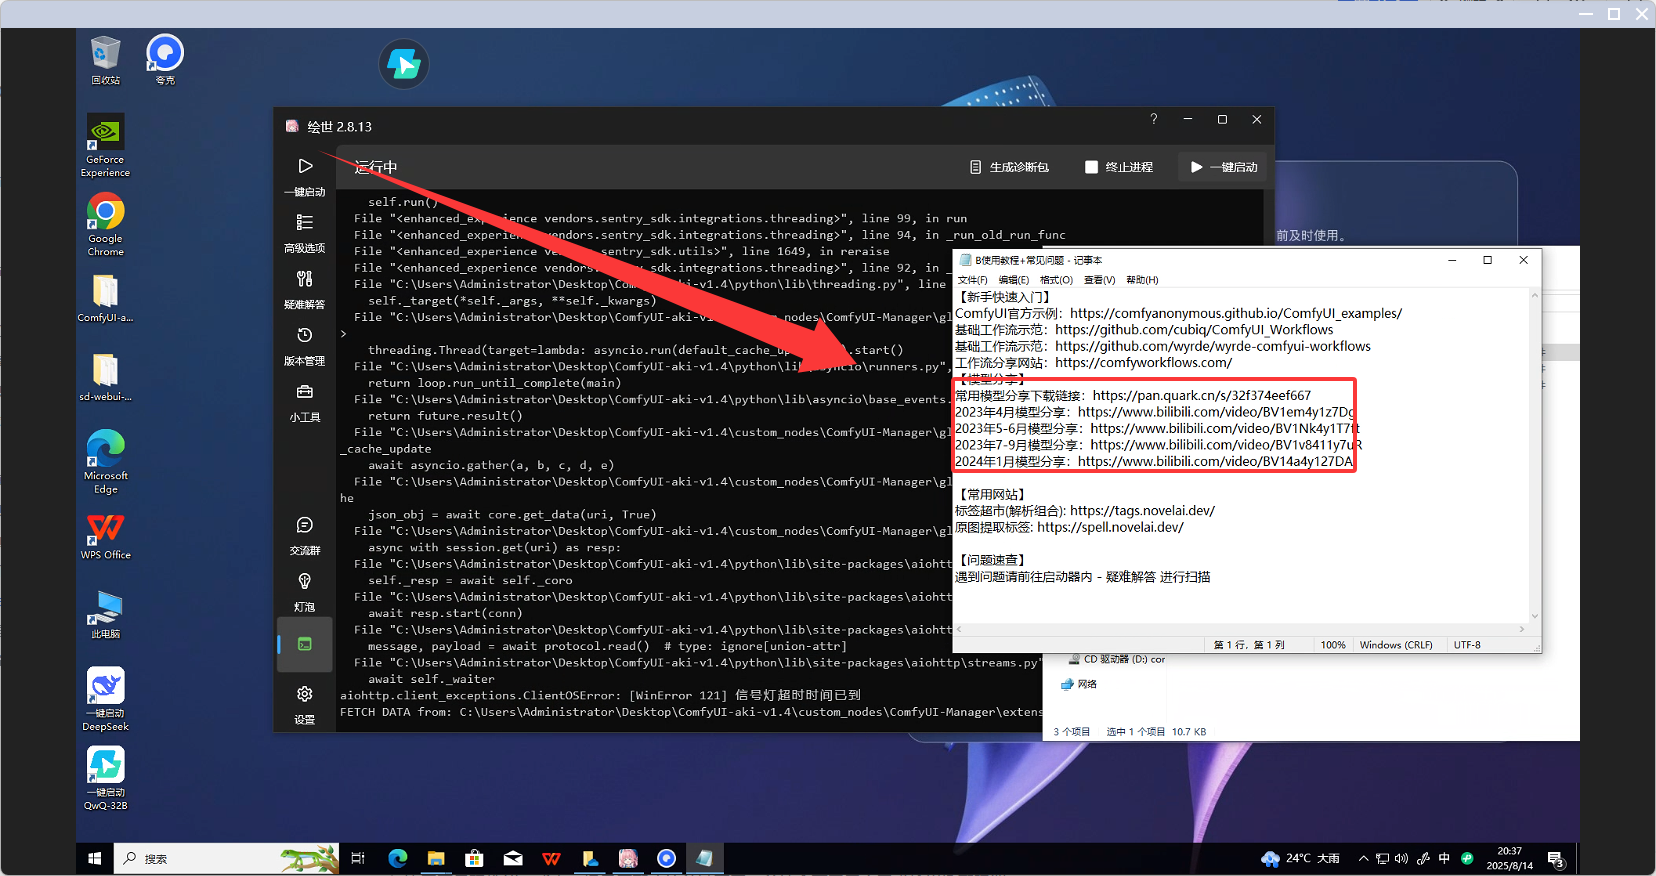Select the GeForce Experience desktop icon
1656x876 pixels.
(105, 146)
